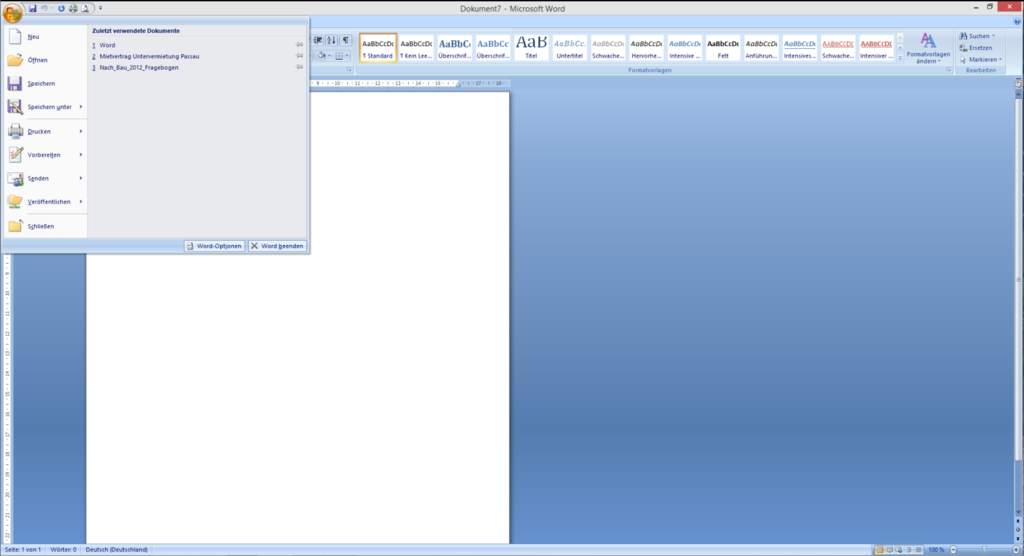Click the Save icon in Quick Access Toolbar

(x=32, y=8)
